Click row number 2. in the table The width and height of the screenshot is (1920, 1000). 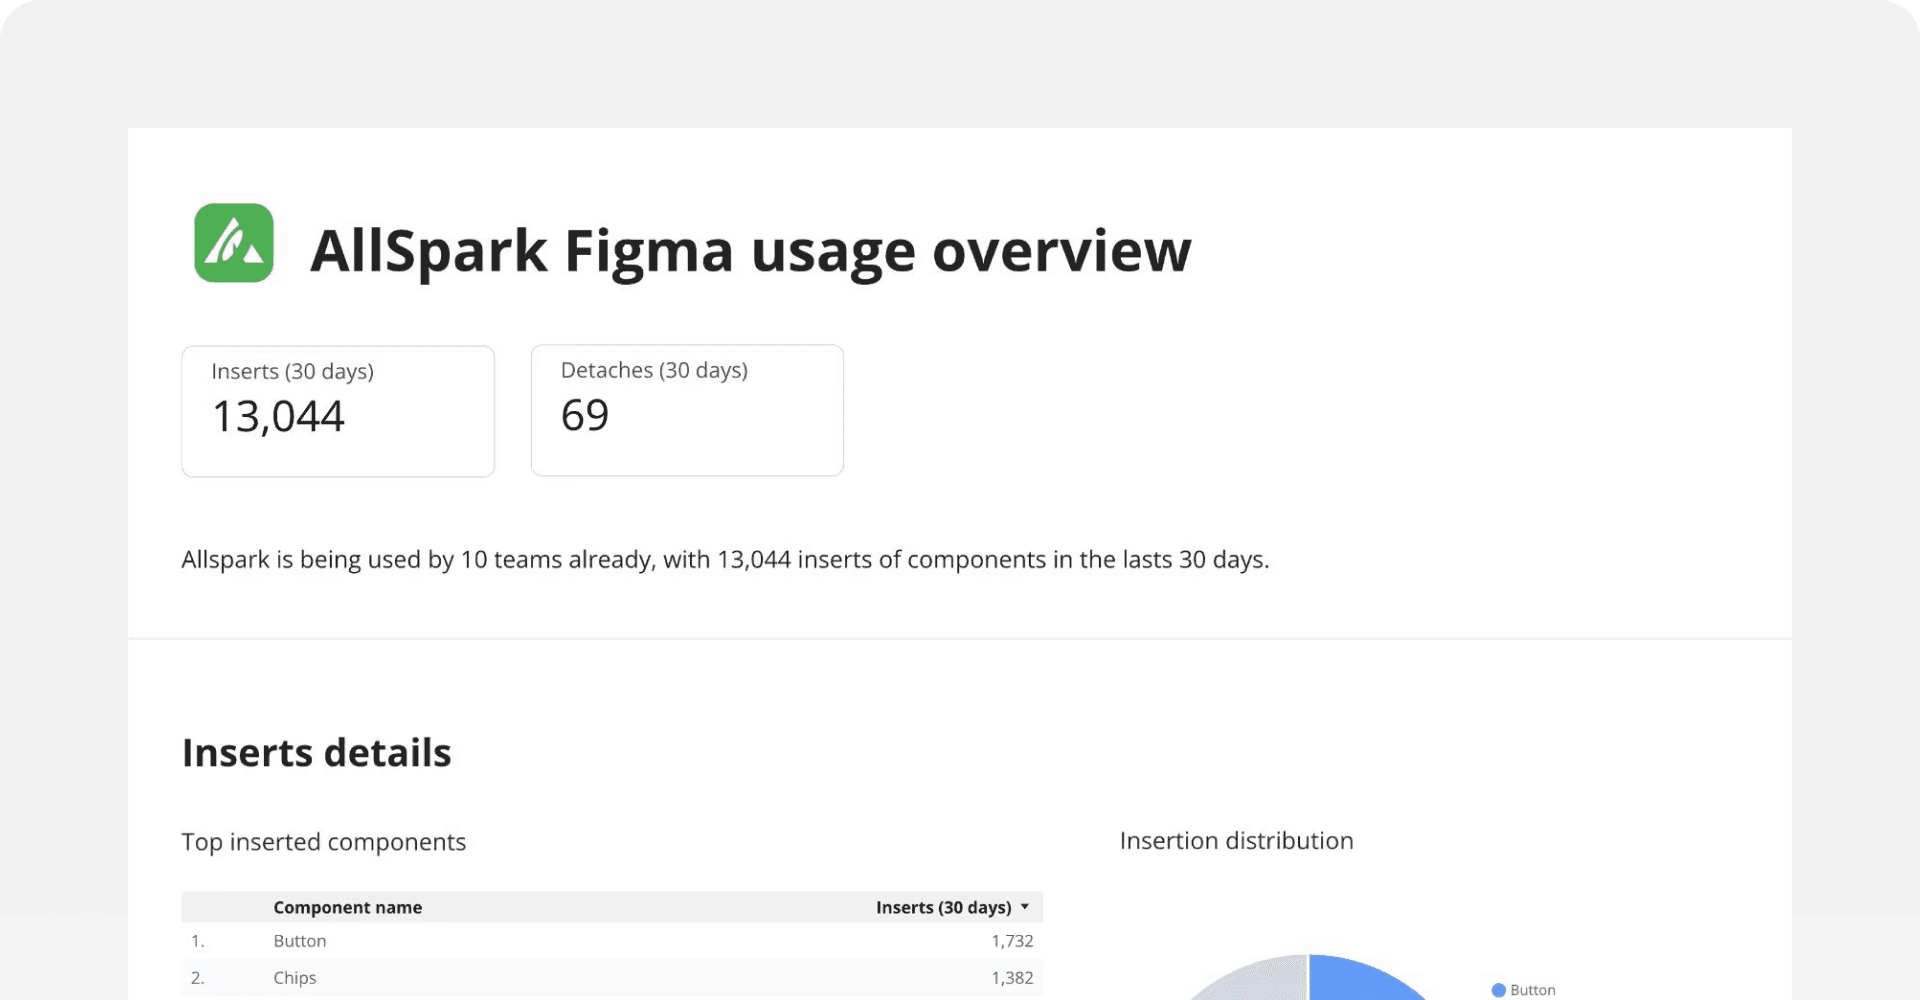[198, 978]
